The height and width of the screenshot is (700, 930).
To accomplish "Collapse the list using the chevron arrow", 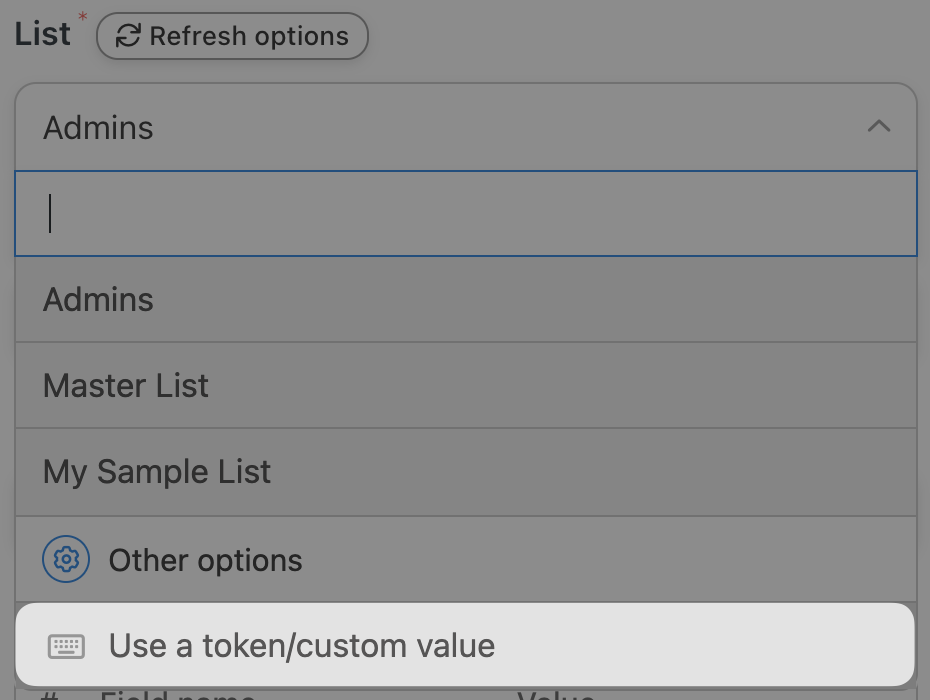I will [878, 127].
